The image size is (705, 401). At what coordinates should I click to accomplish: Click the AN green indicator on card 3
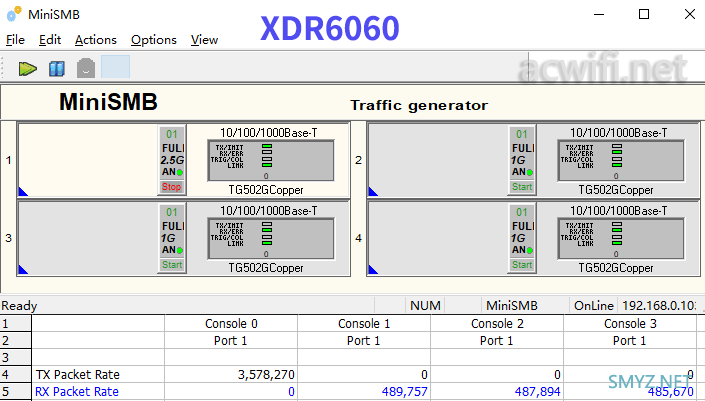(x=180, y=250)
